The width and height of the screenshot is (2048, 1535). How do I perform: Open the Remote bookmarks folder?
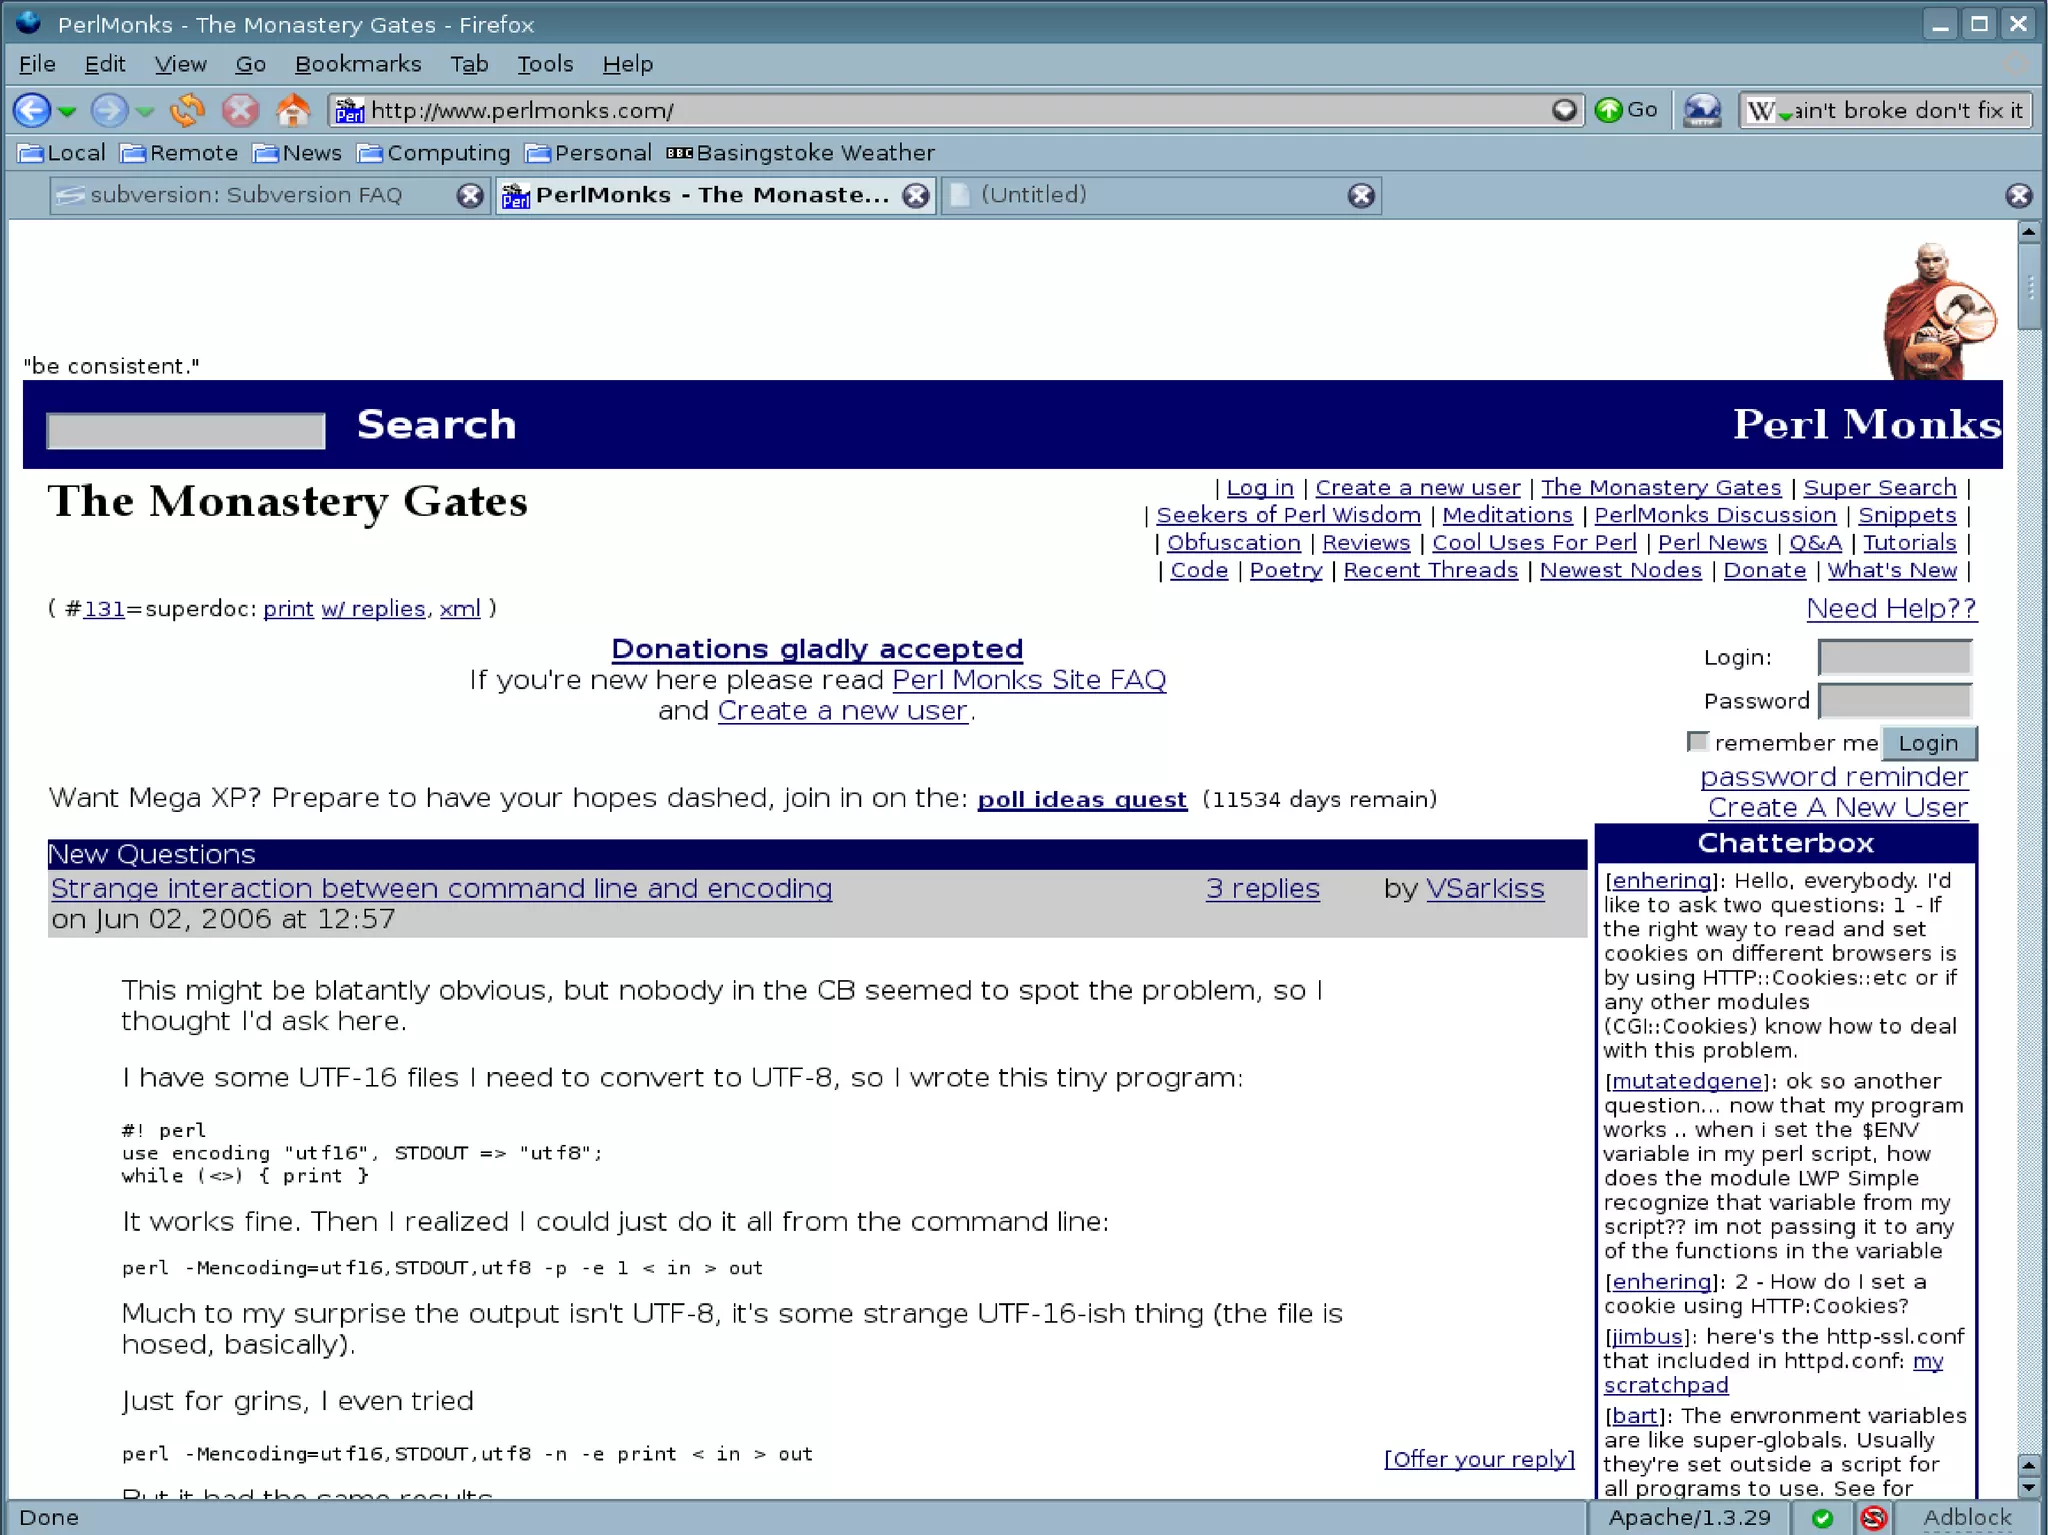point(179,153)
